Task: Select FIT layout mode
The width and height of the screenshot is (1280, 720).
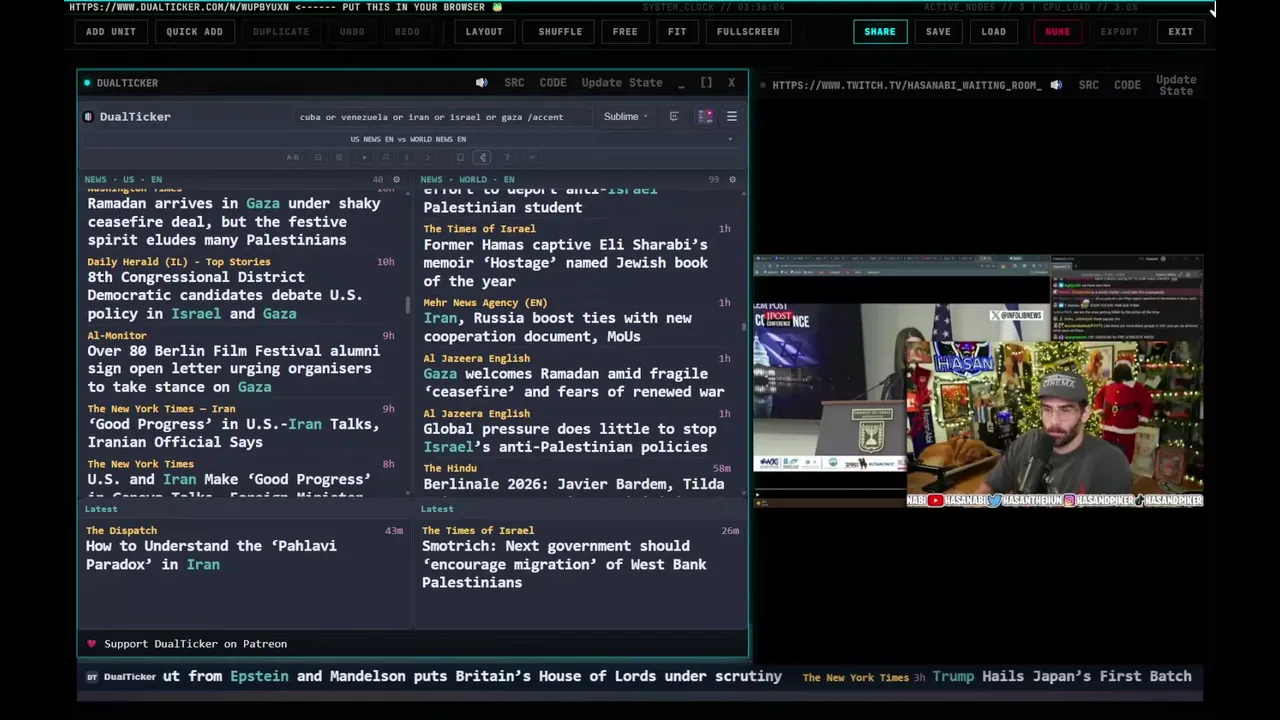Action: 677,31
